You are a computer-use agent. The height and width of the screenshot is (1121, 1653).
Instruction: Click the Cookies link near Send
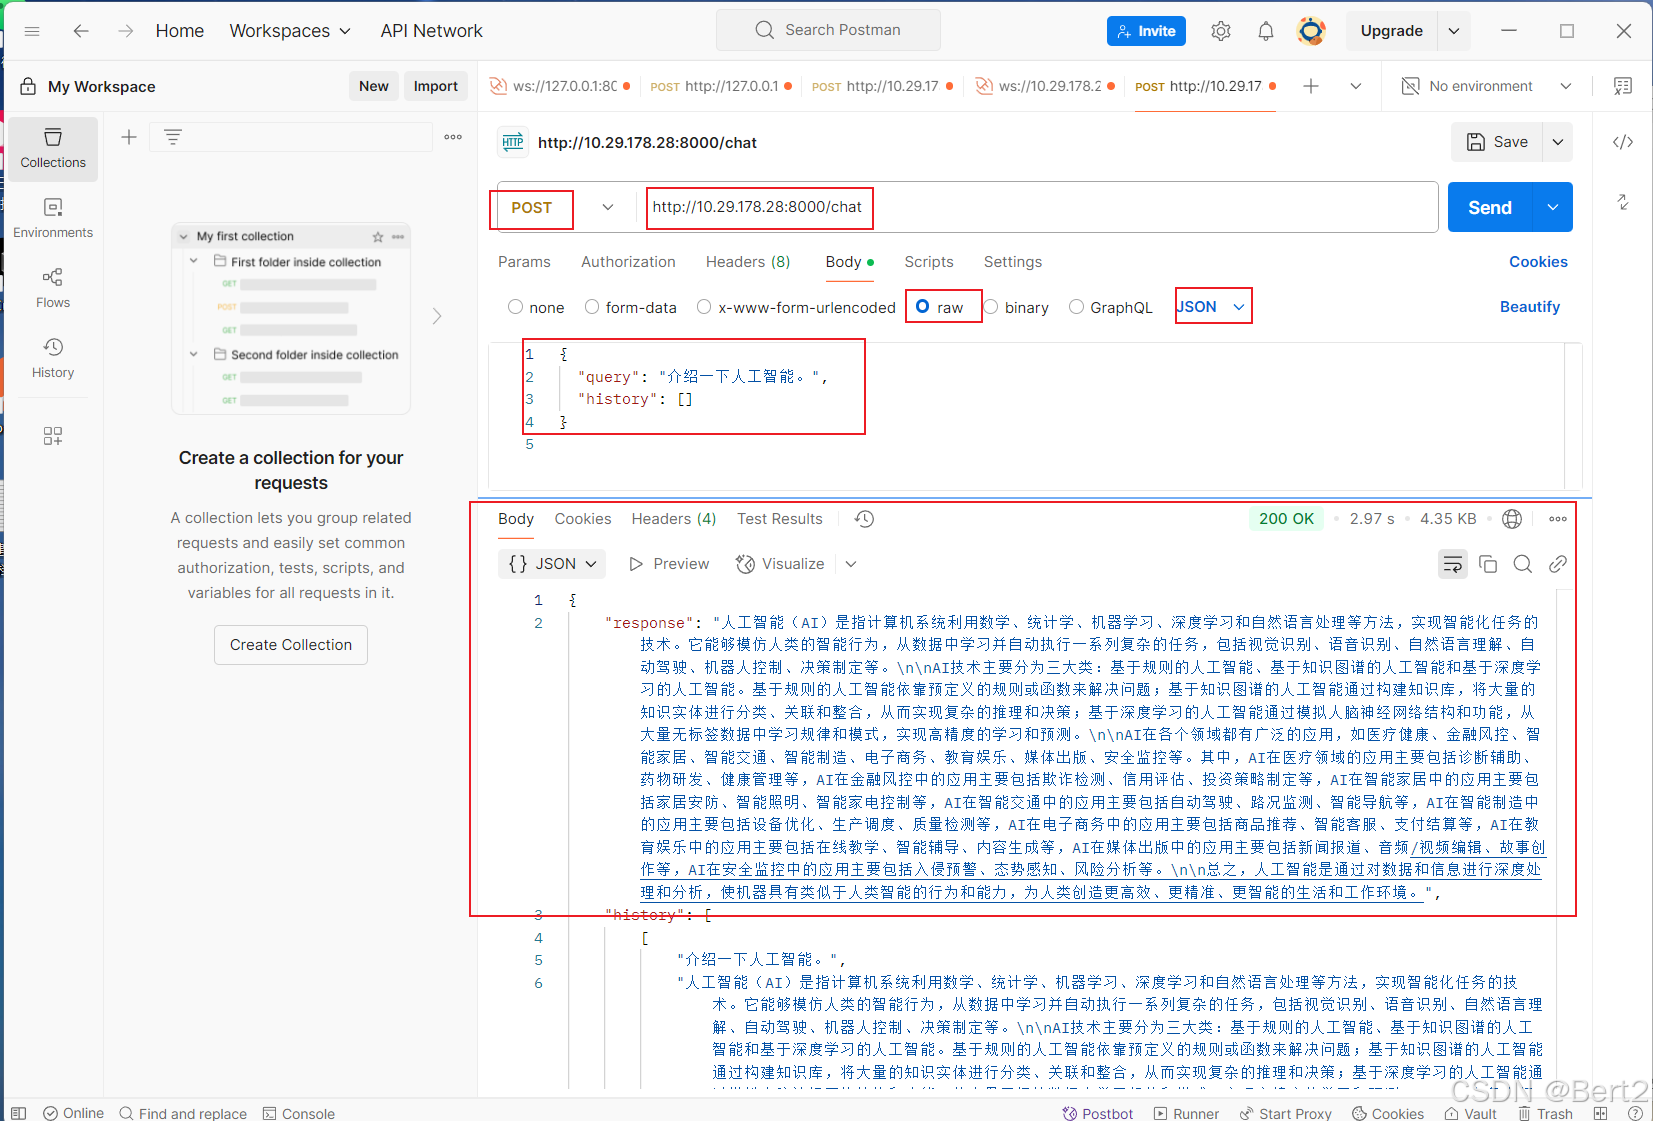tap(1538, 262)
